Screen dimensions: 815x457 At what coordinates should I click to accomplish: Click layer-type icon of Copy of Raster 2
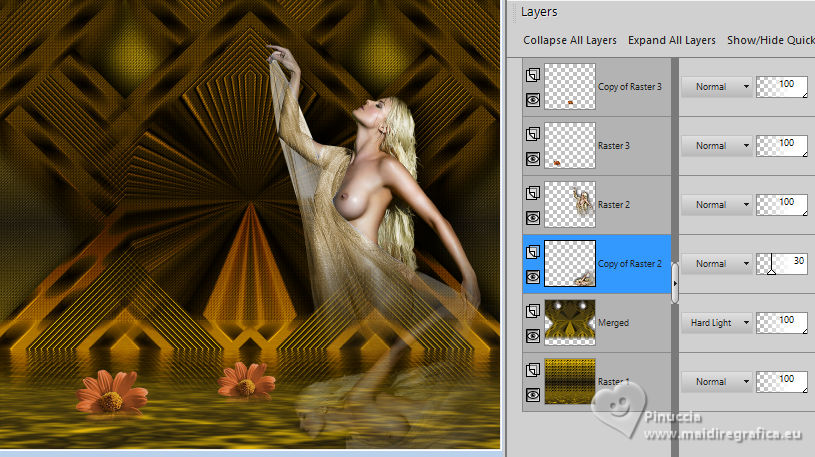click(533, 252)
